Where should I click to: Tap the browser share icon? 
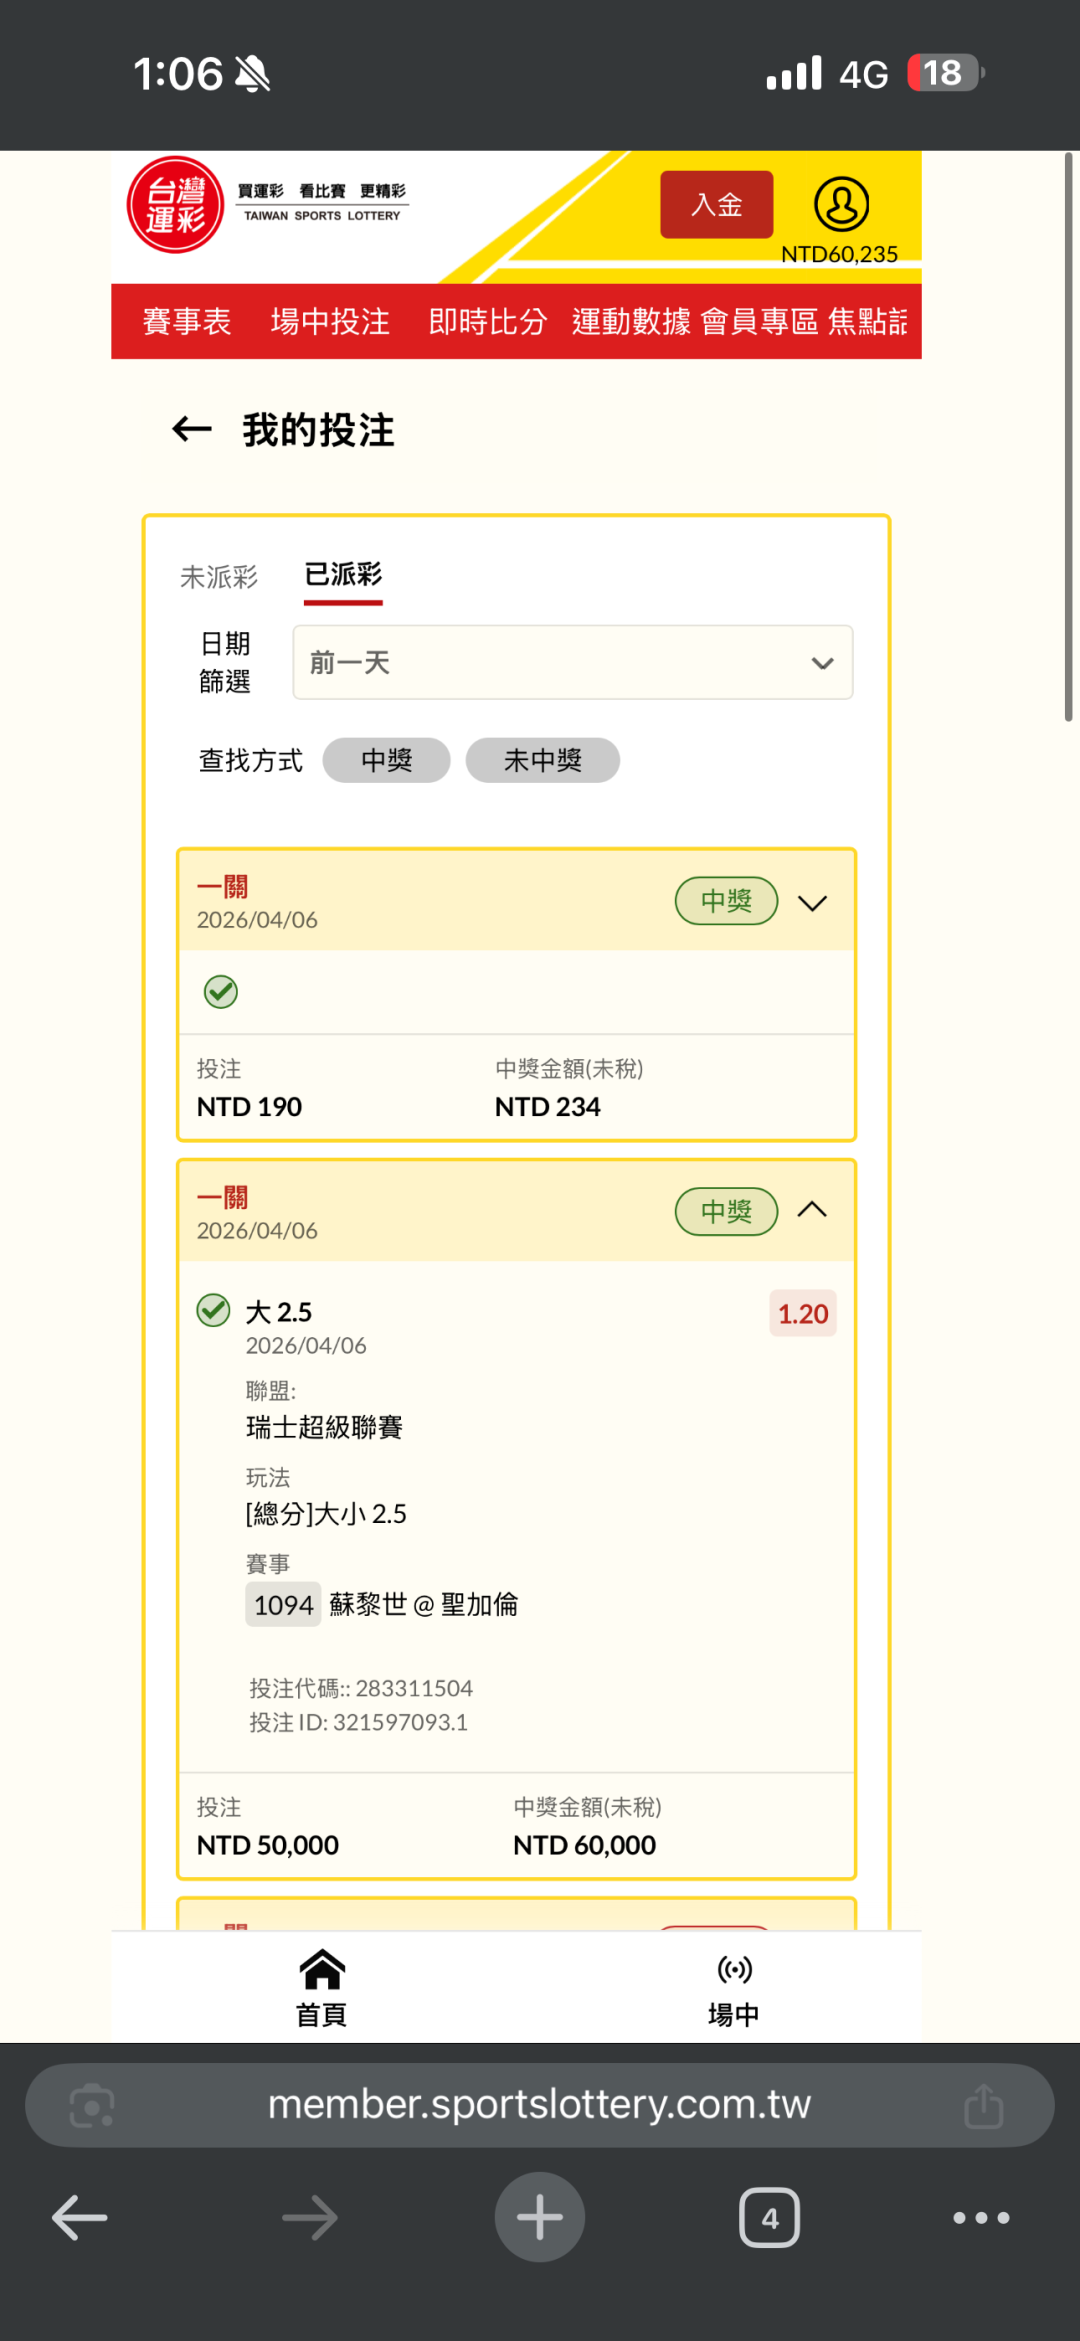pyautogui.click(x=983, y=2105)
